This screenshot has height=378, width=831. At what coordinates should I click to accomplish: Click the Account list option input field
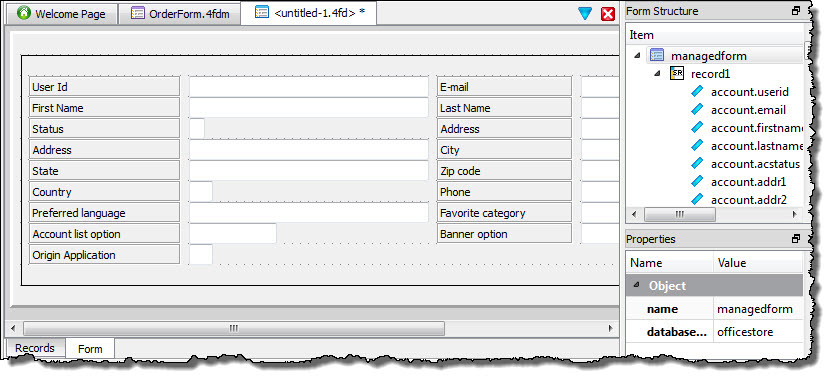point(233,234)
